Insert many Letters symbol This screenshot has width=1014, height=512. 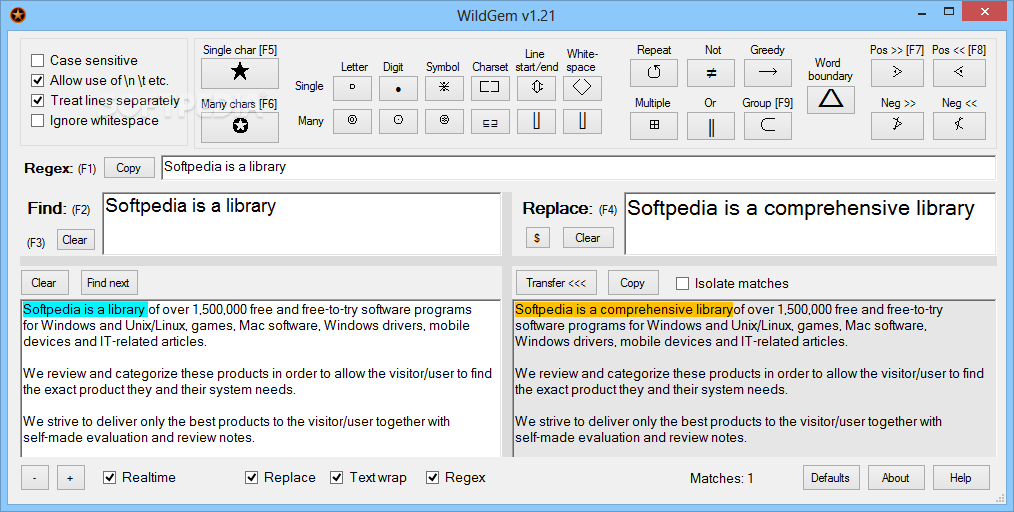pos(352,122)
